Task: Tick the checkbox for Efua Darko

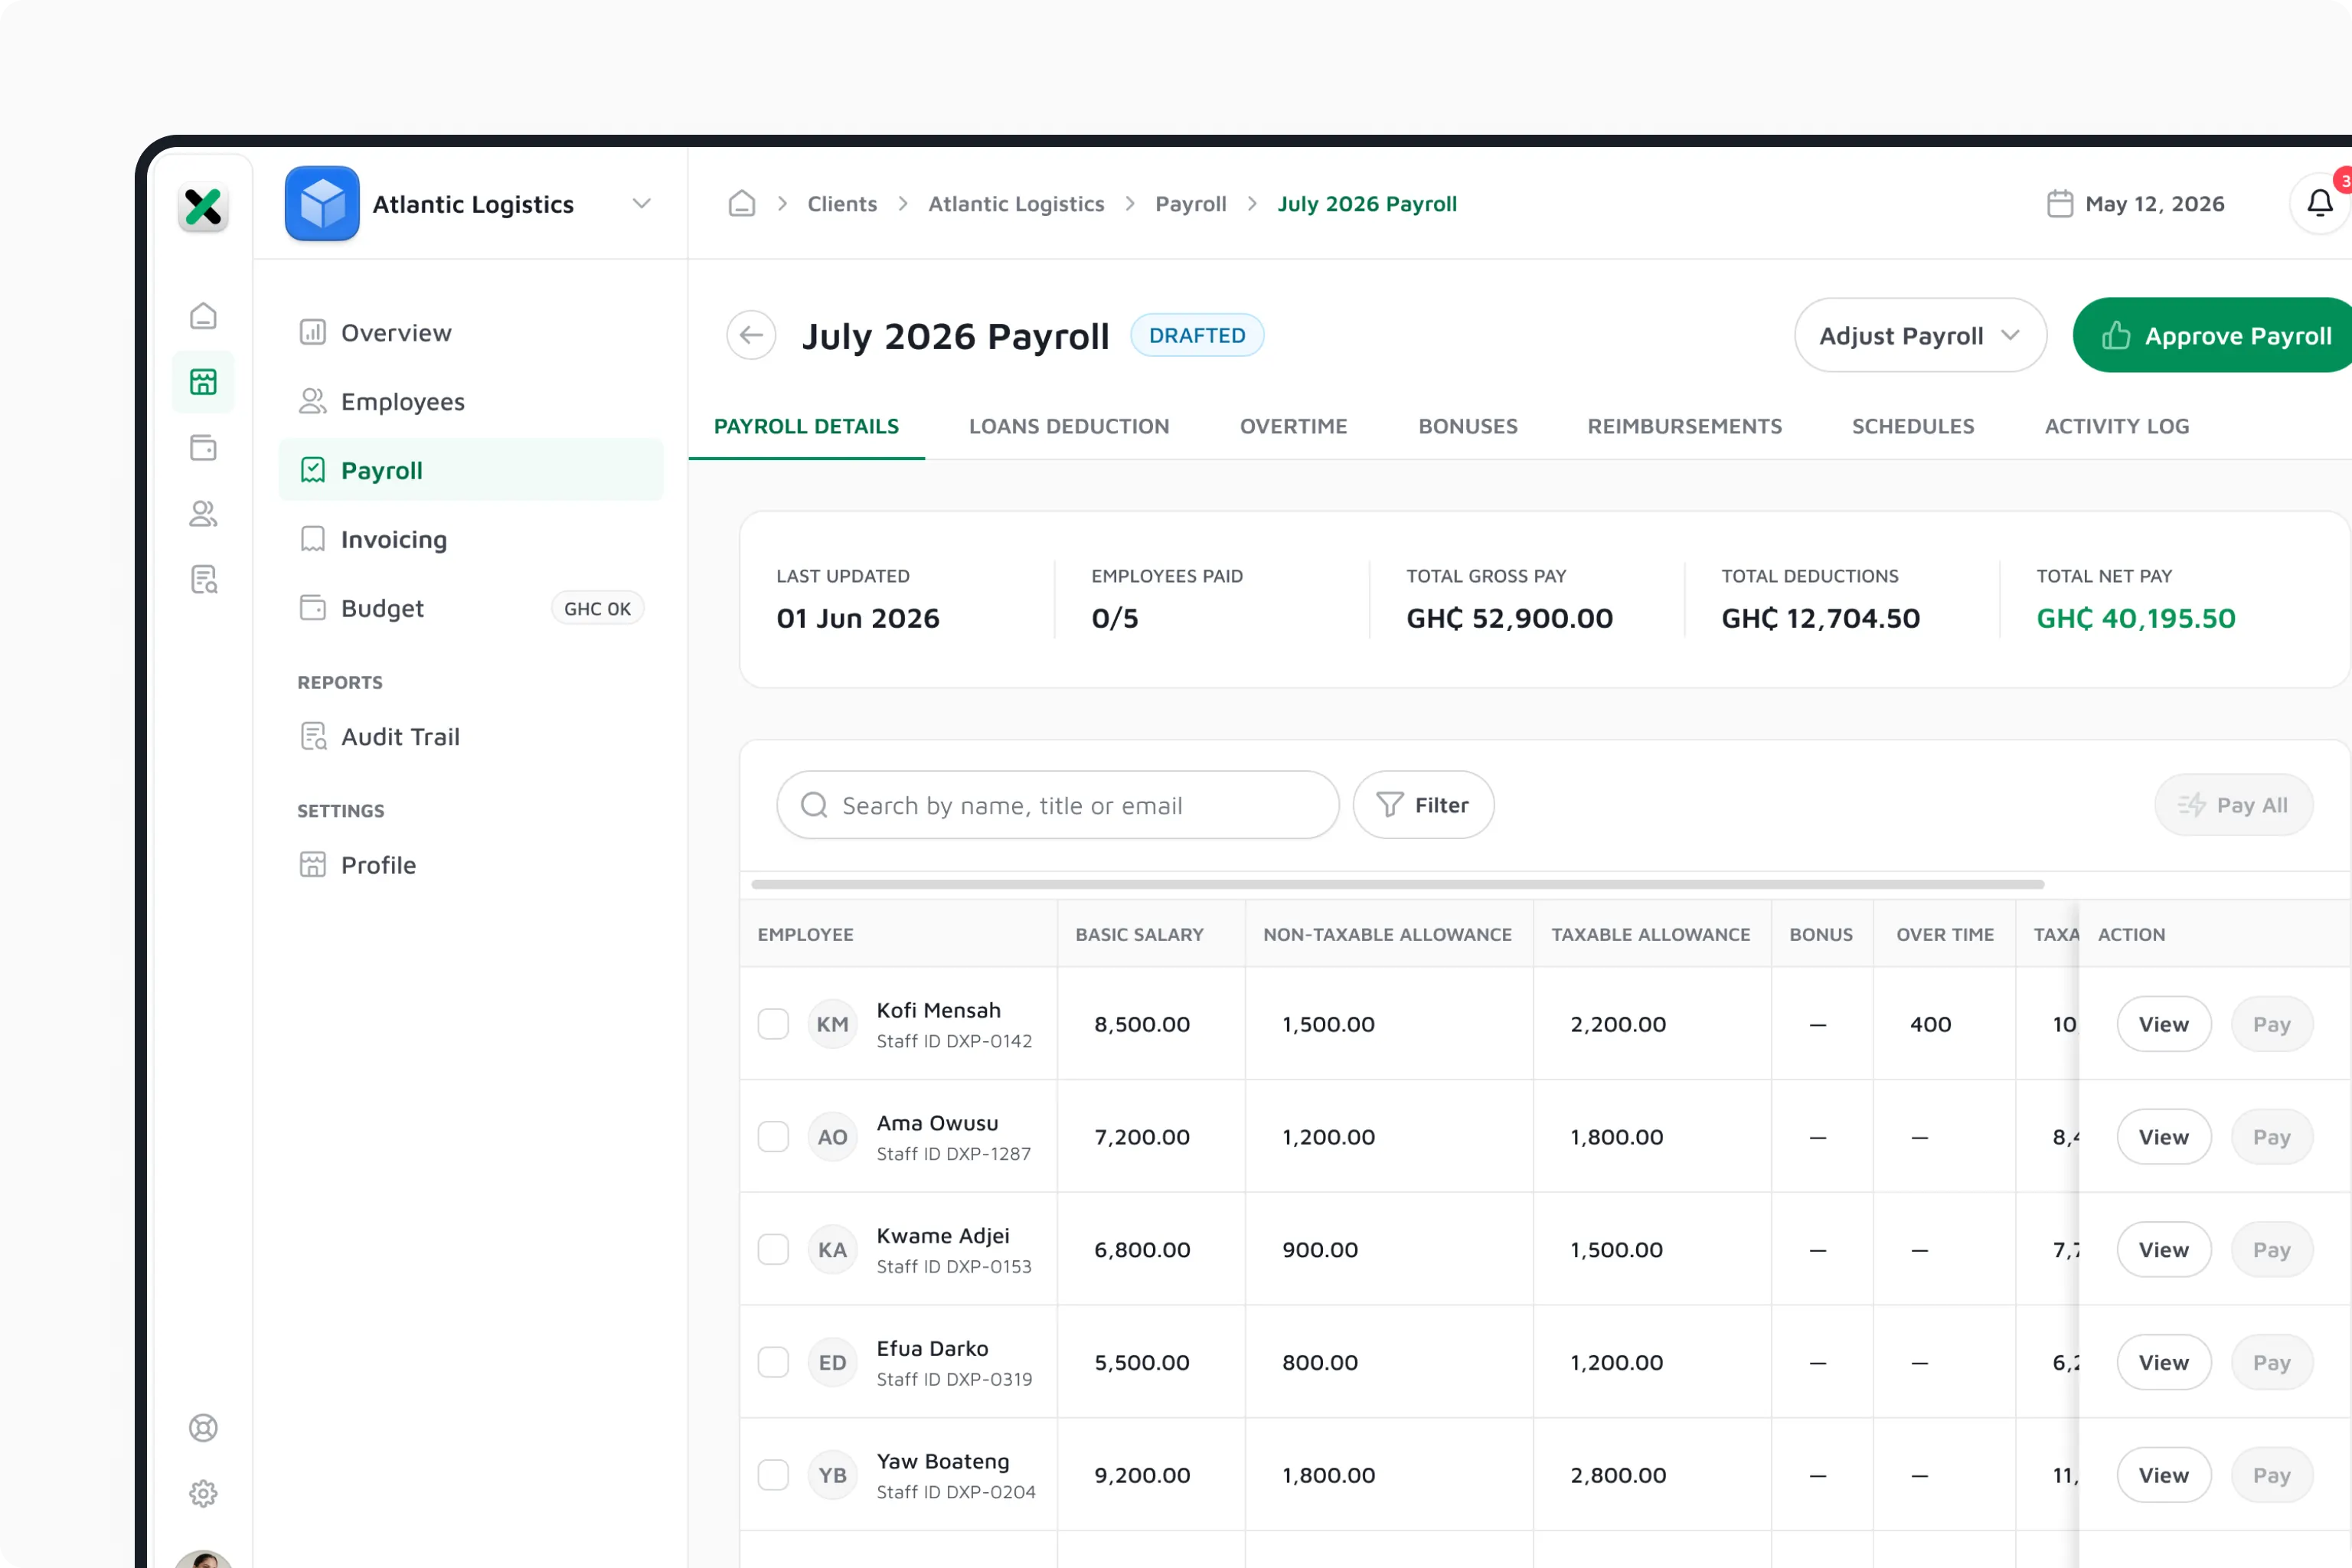Action: coord(773,1362)
